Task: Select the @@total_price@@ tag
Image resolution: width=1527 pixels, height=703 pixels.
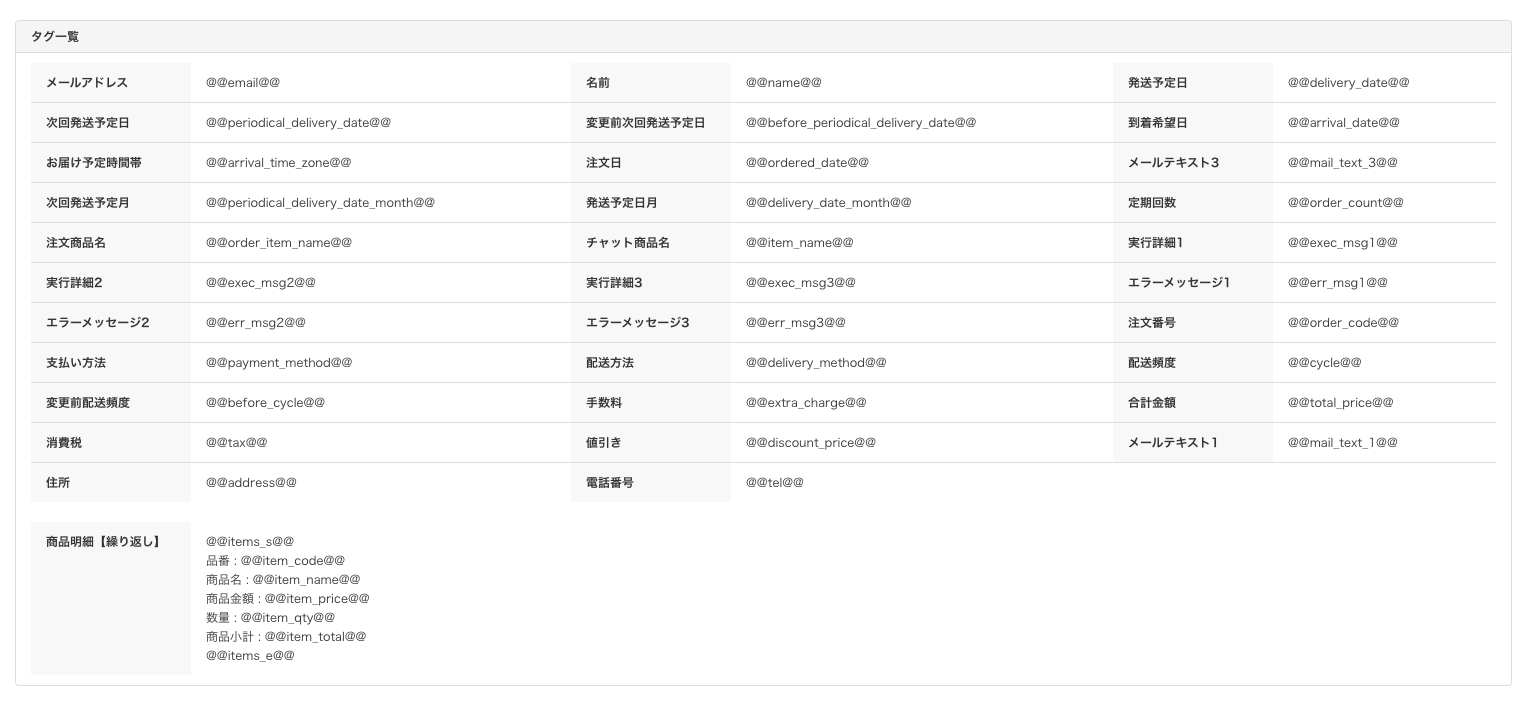Action: click(1341, 403)
